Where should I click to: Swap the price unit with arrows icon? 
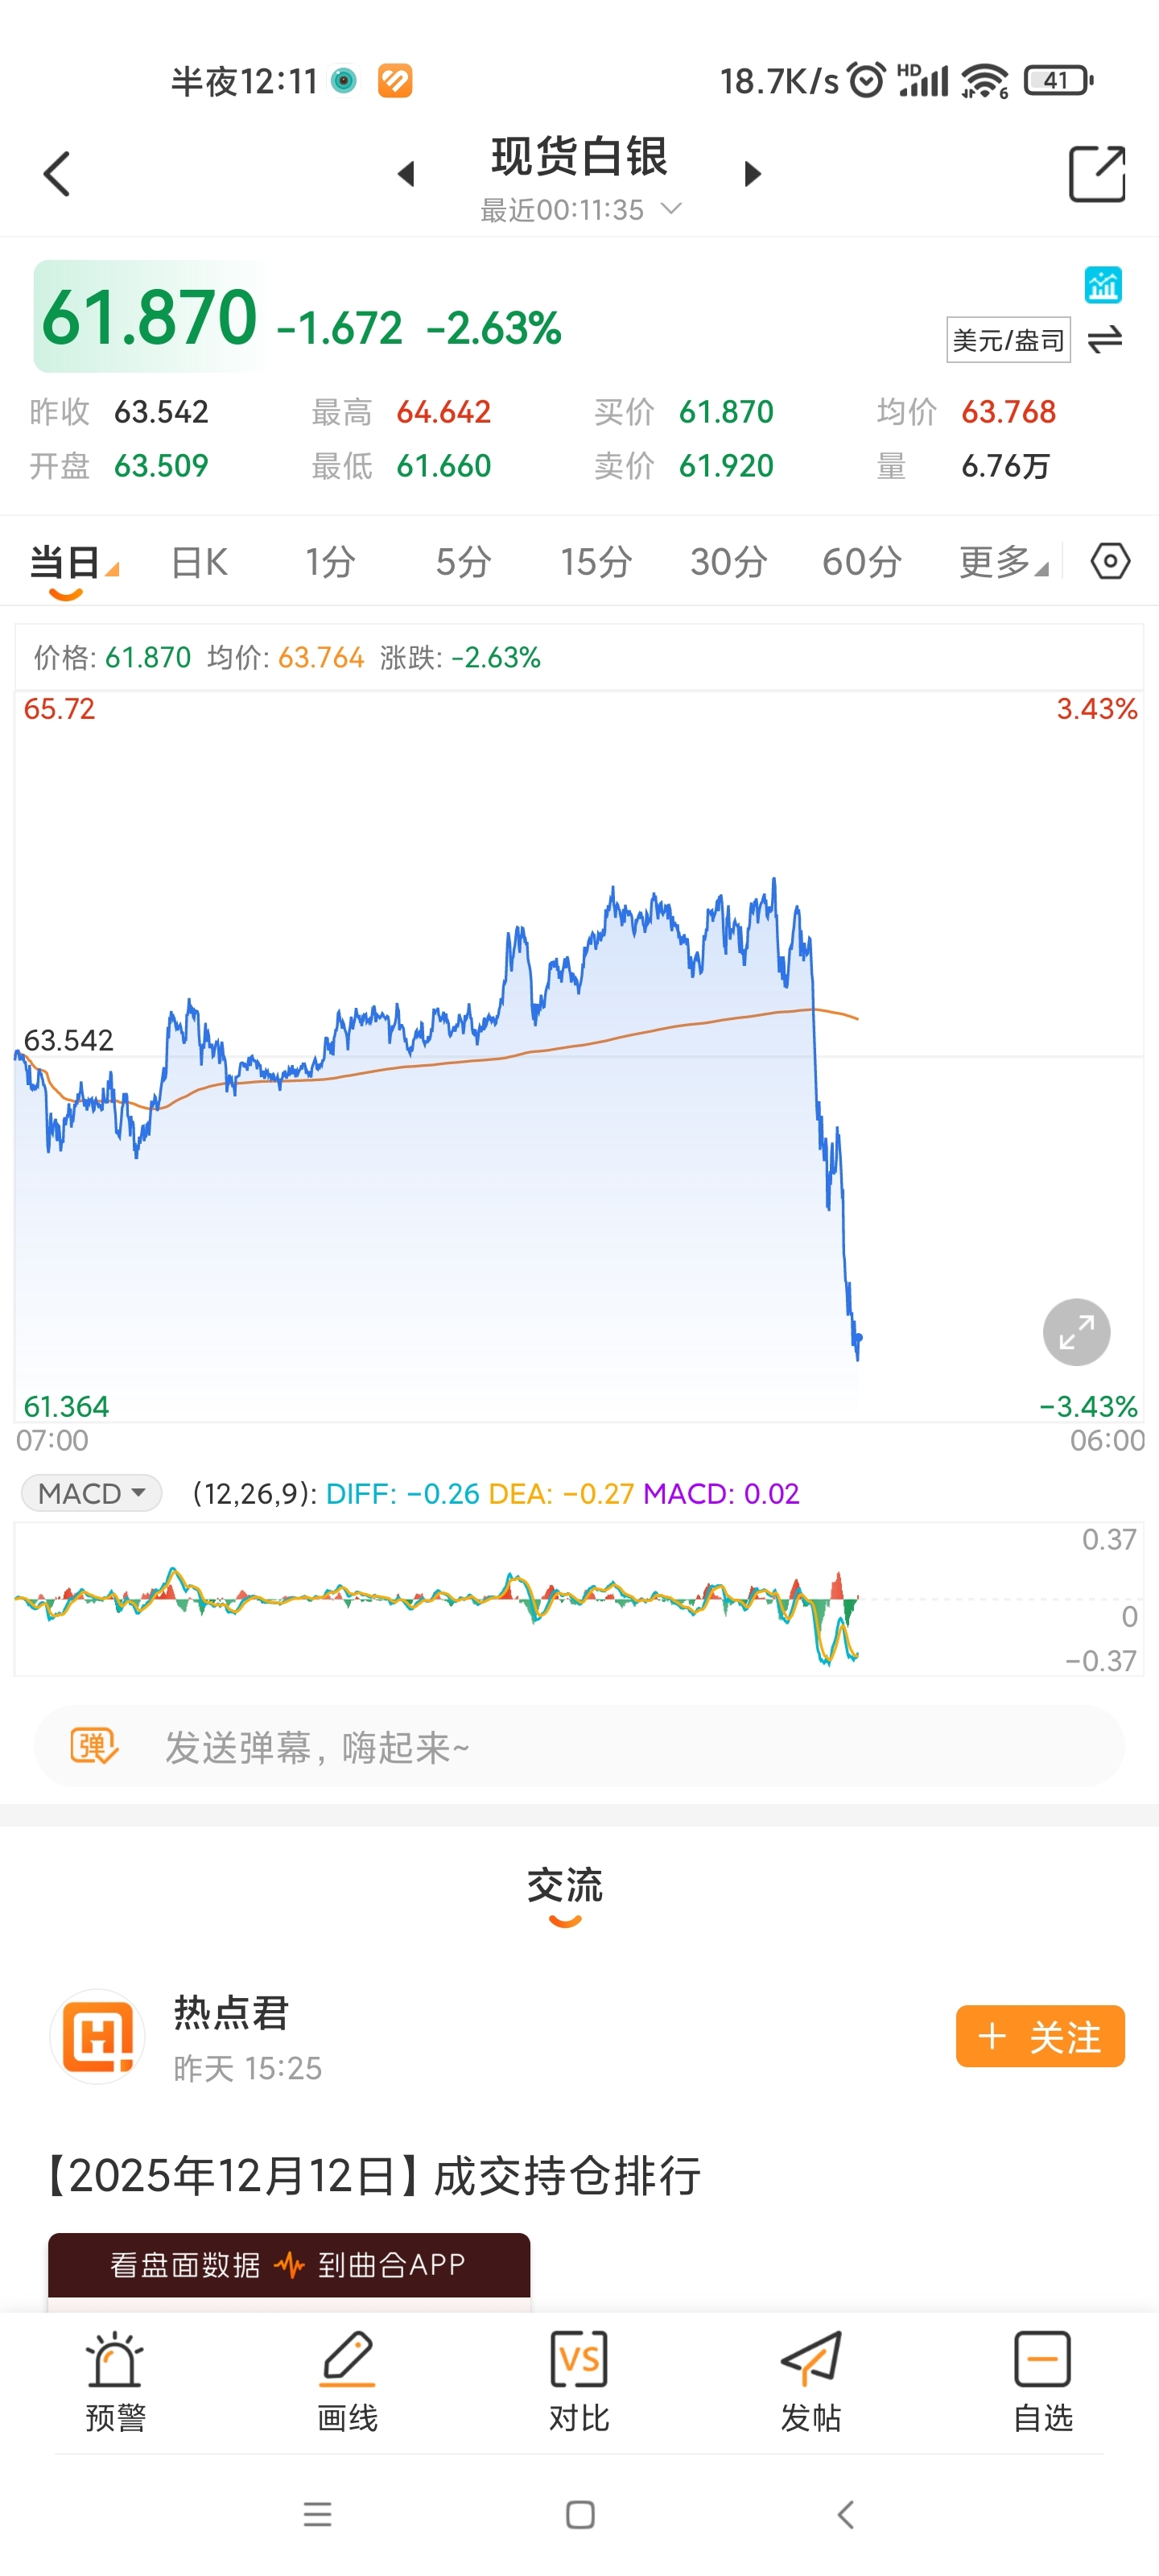point(1105,340)
